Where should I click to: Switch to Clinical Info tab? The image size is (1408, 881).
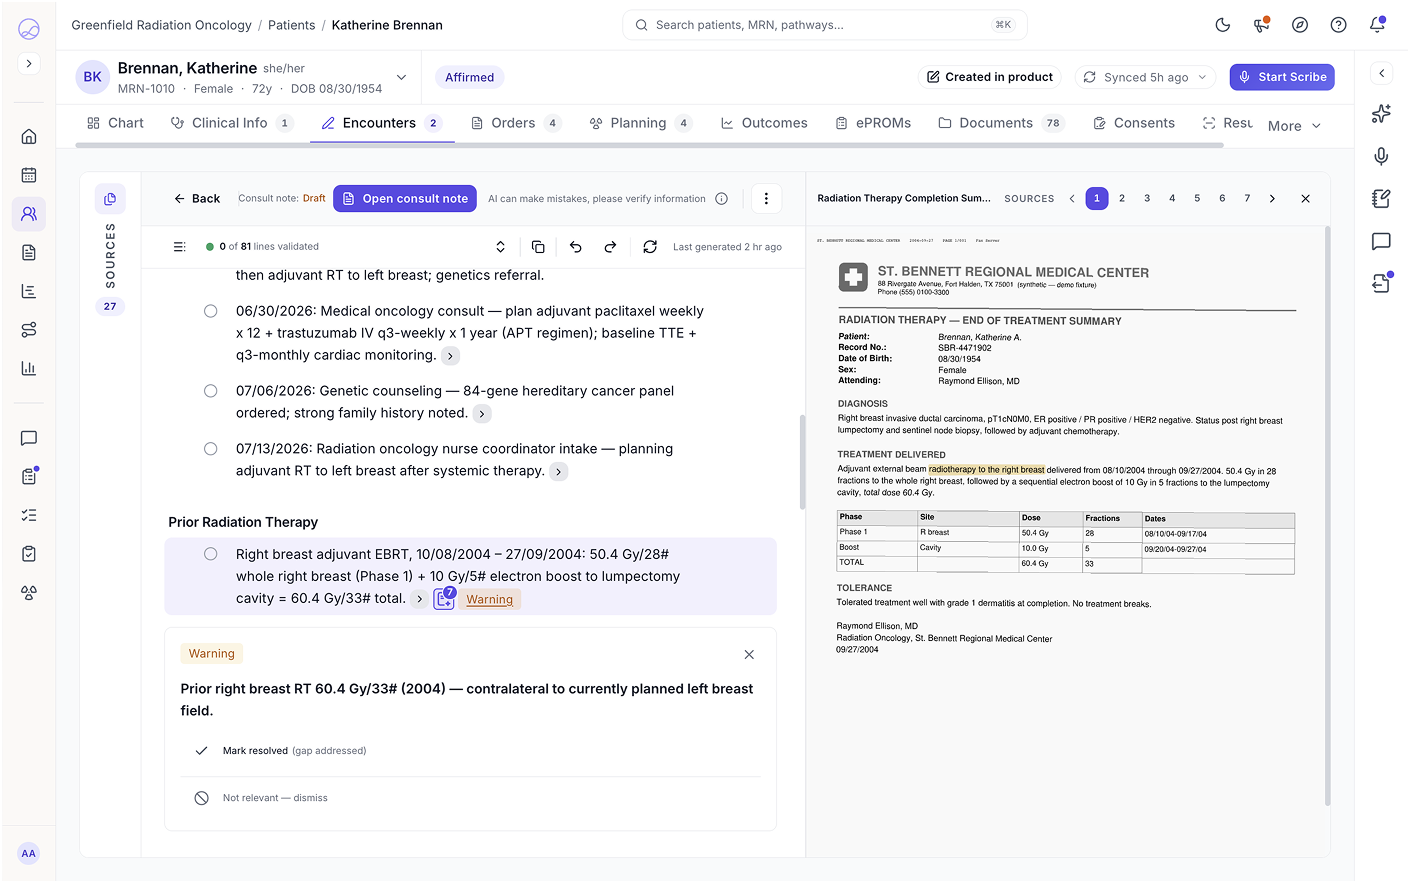231,123
